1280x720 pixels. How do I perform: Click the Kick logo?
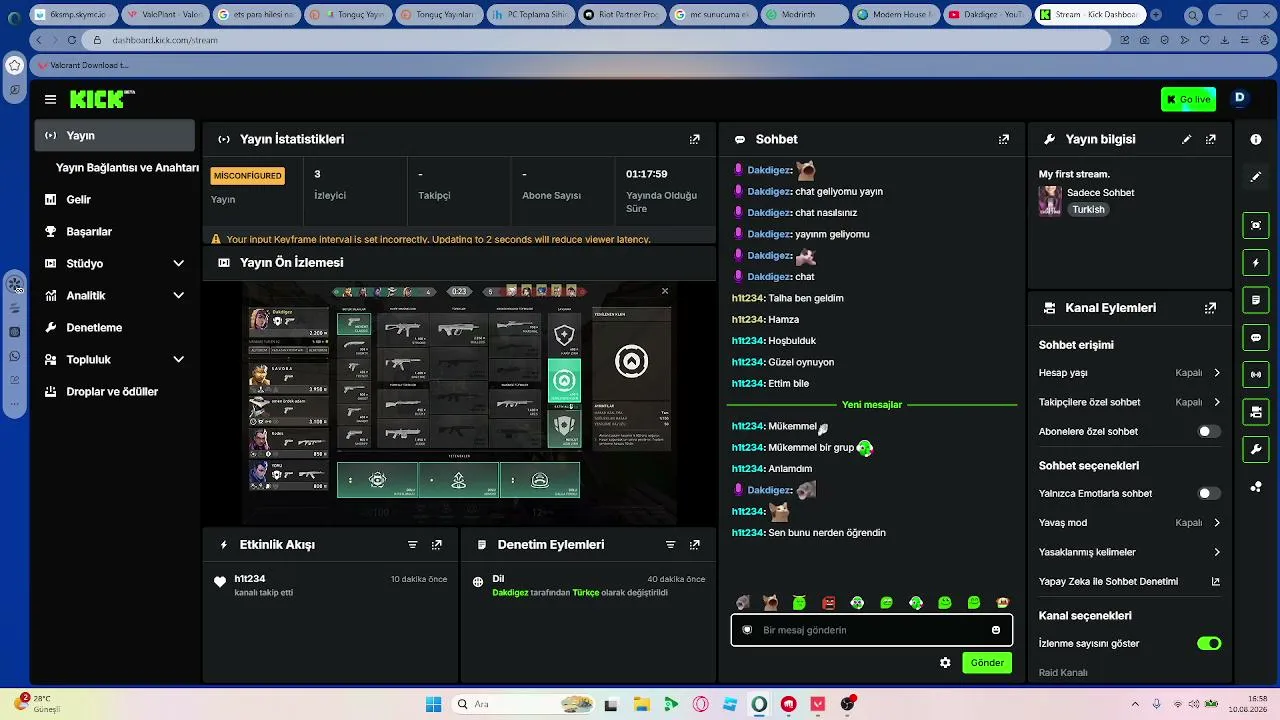point(102,99)
